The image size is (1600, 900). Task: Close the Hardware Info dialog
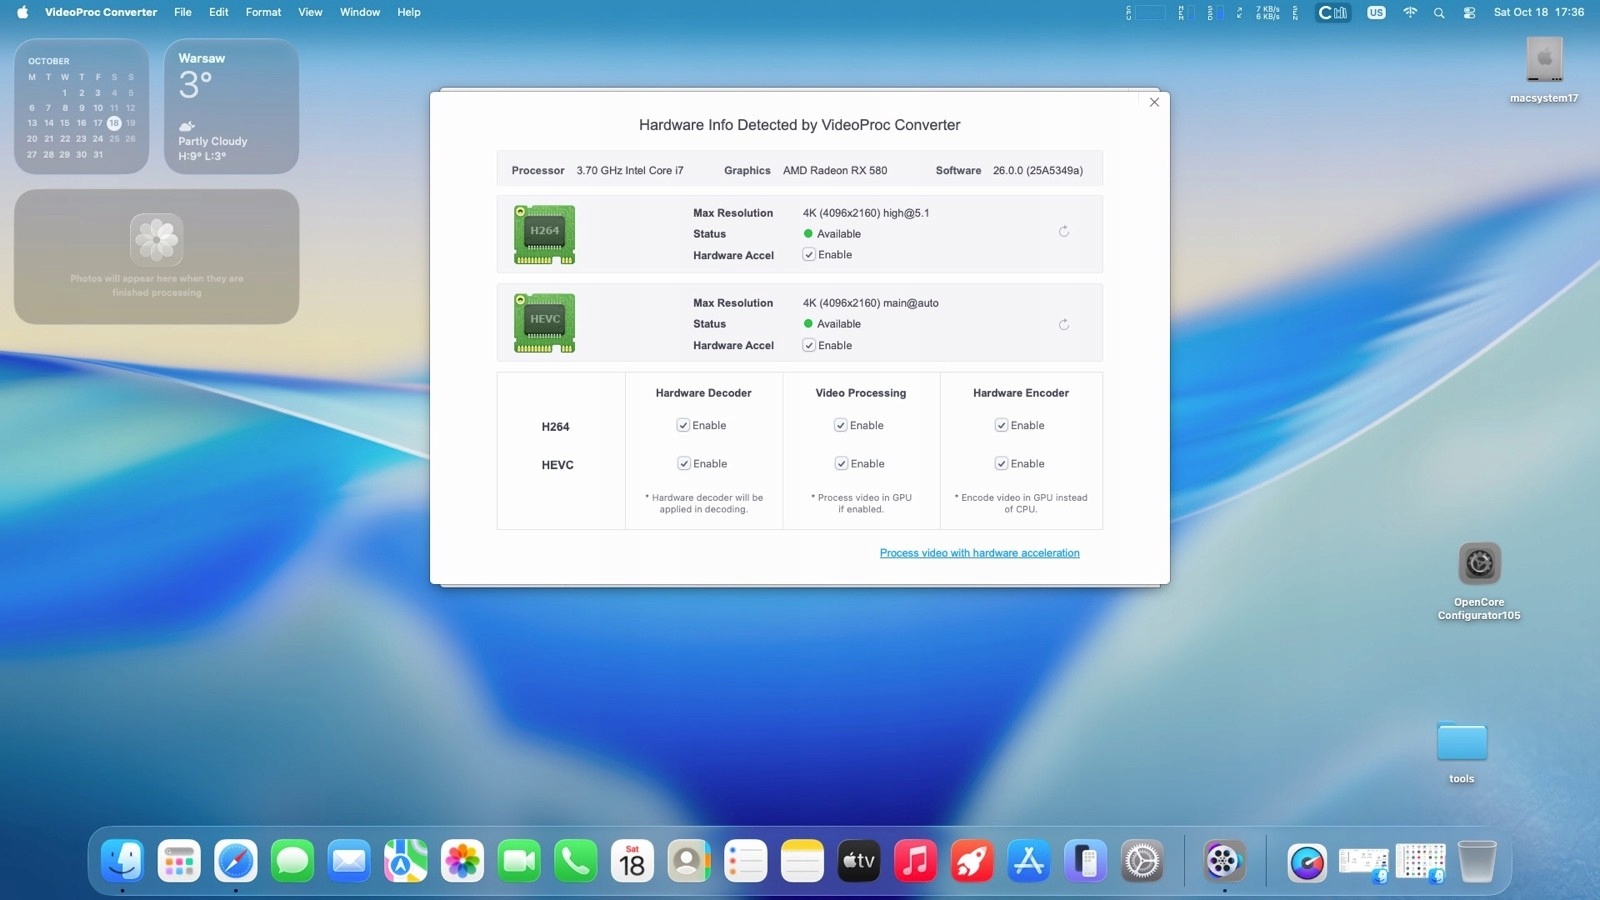(1154, 102)
